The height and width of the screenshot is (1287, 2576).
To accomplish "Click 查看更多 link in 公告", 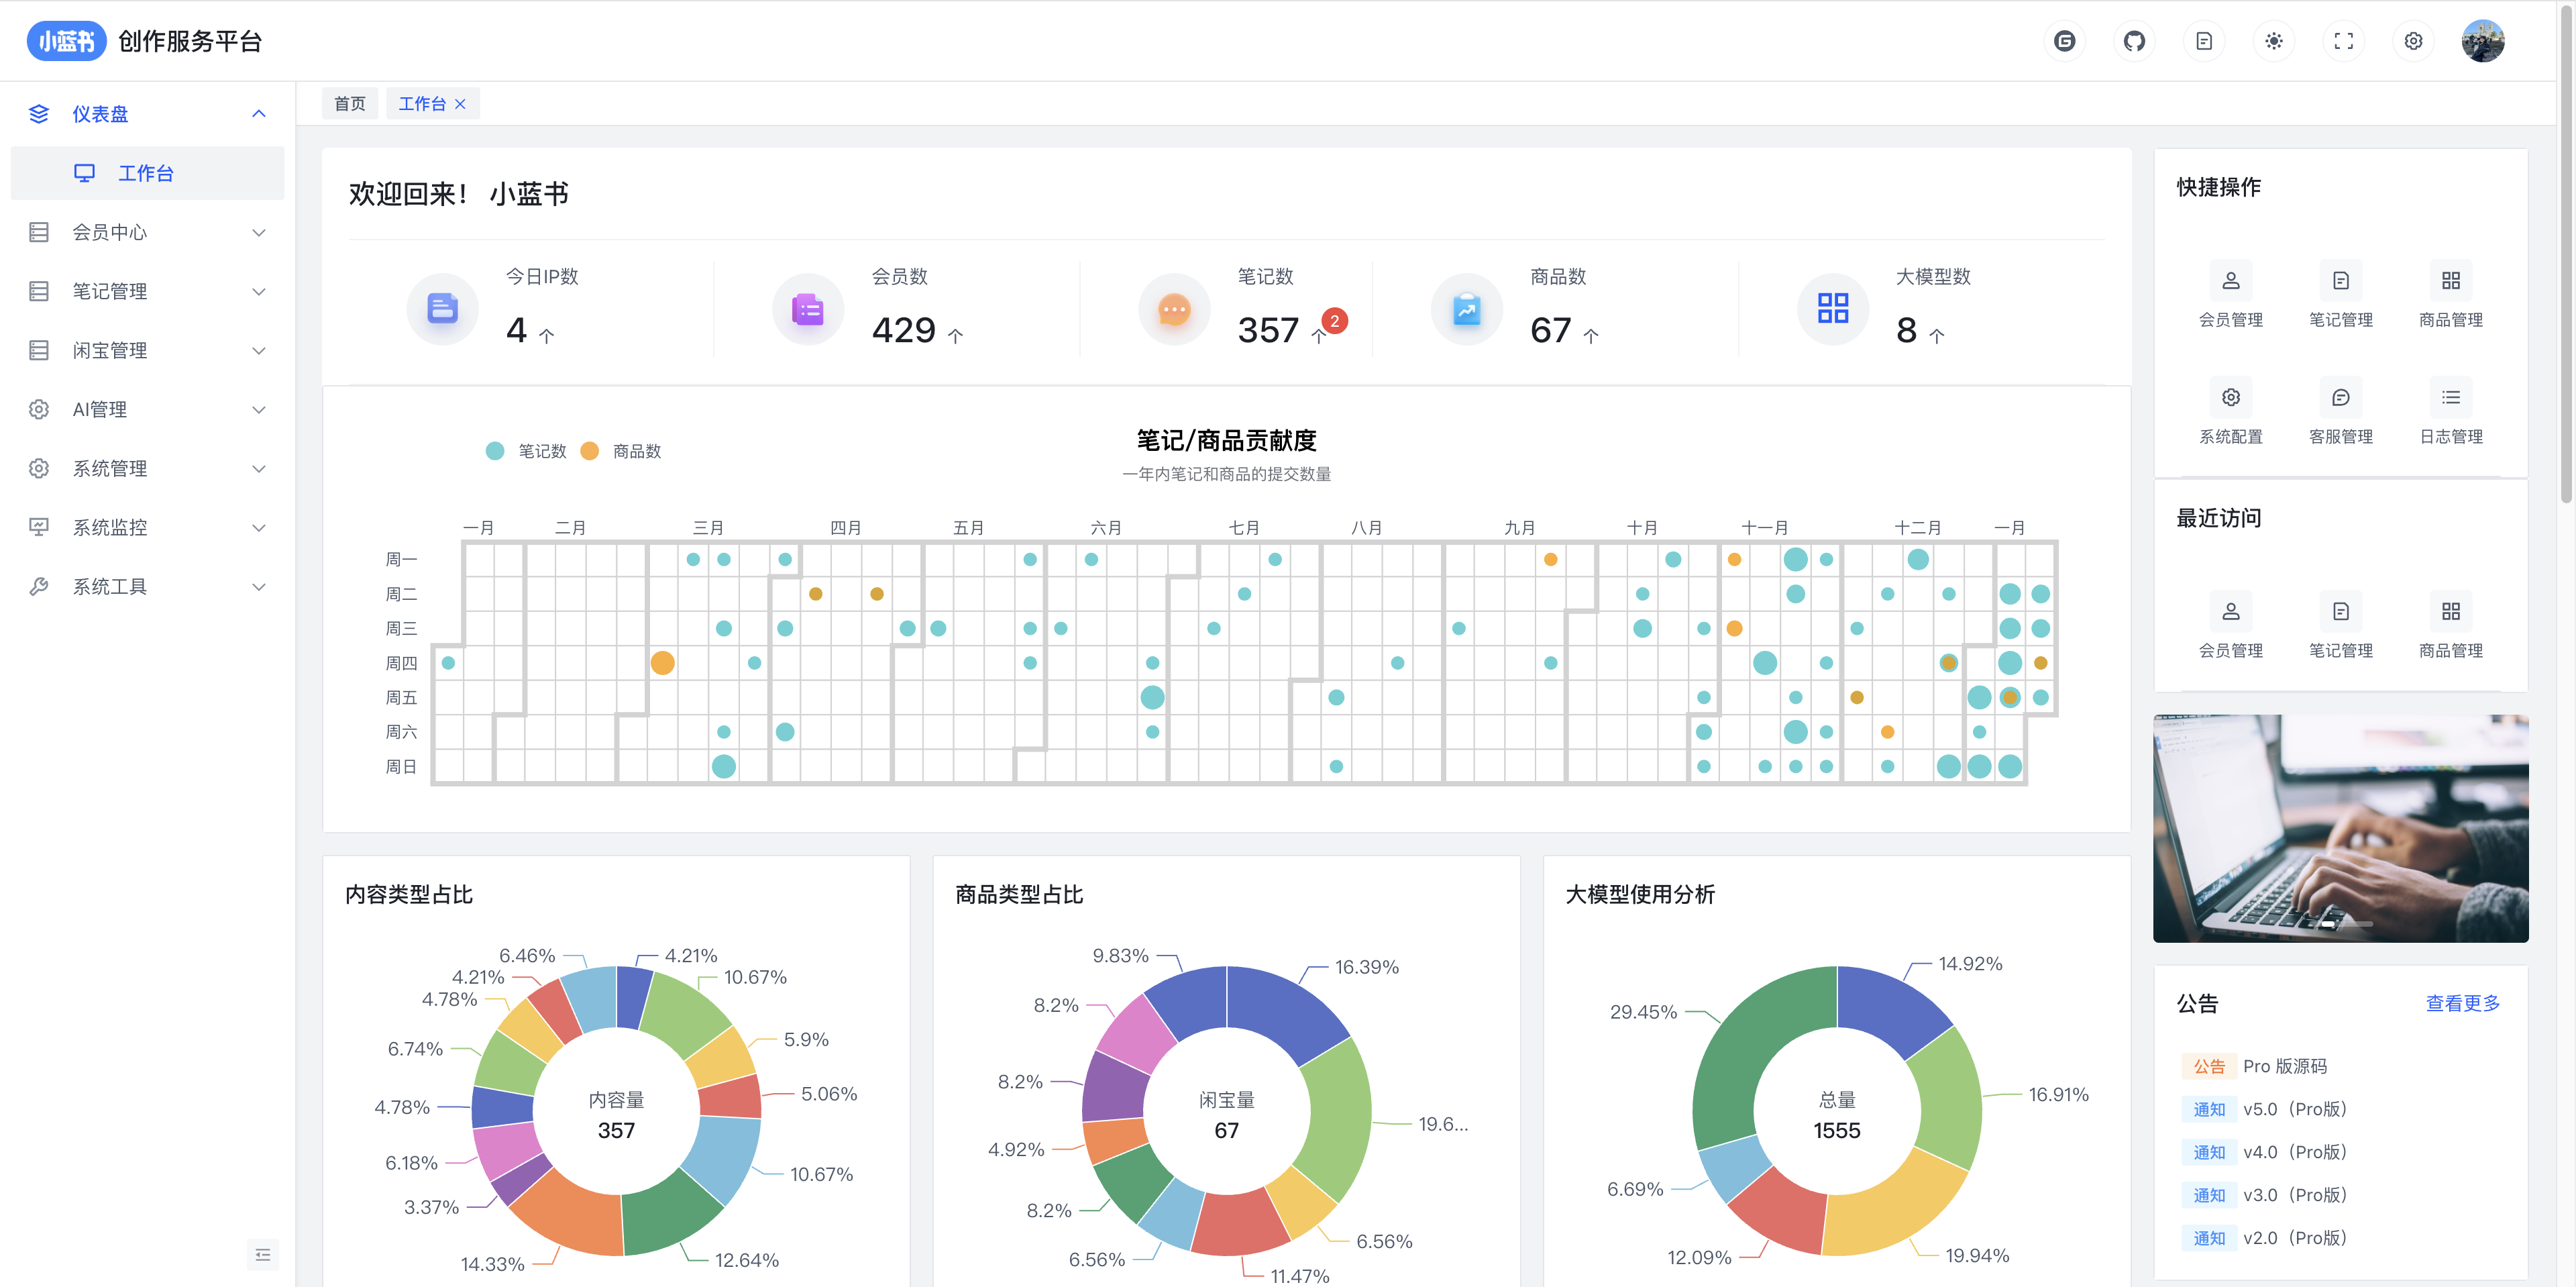I will pos(2462,1003).
